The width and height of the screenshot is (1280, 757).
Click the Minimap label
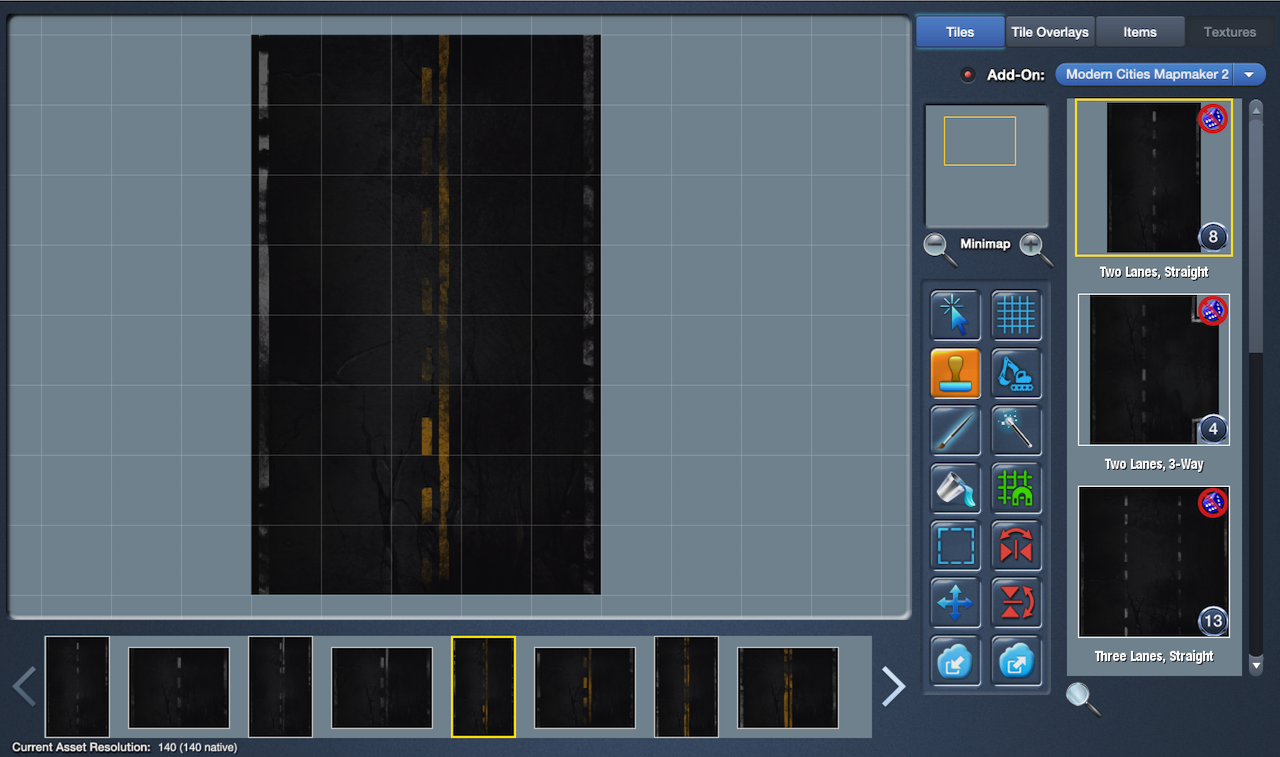point(986,244)
